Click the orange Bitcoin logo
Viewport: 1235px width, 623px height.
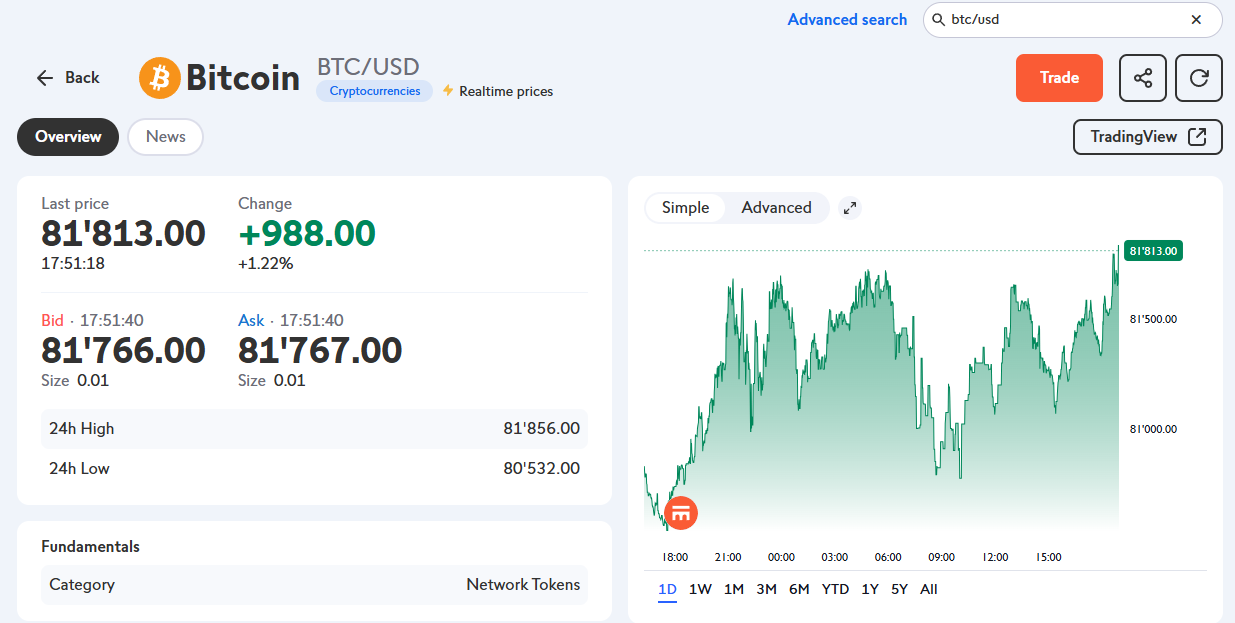[160, 77]
